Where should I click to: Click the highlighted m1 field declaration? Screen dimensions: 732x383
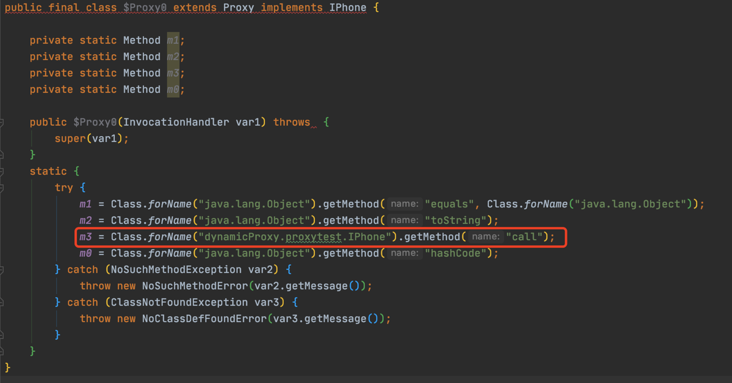pyautogui.click(x=173, y=41)
